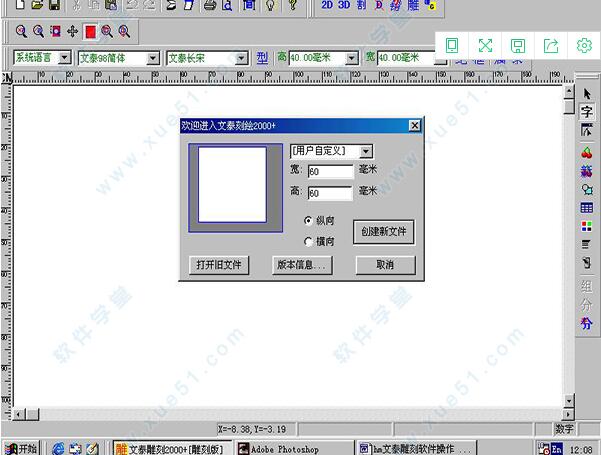Click the 创建新文件 button
Screen dimensions: 601x455
[383, 231]
